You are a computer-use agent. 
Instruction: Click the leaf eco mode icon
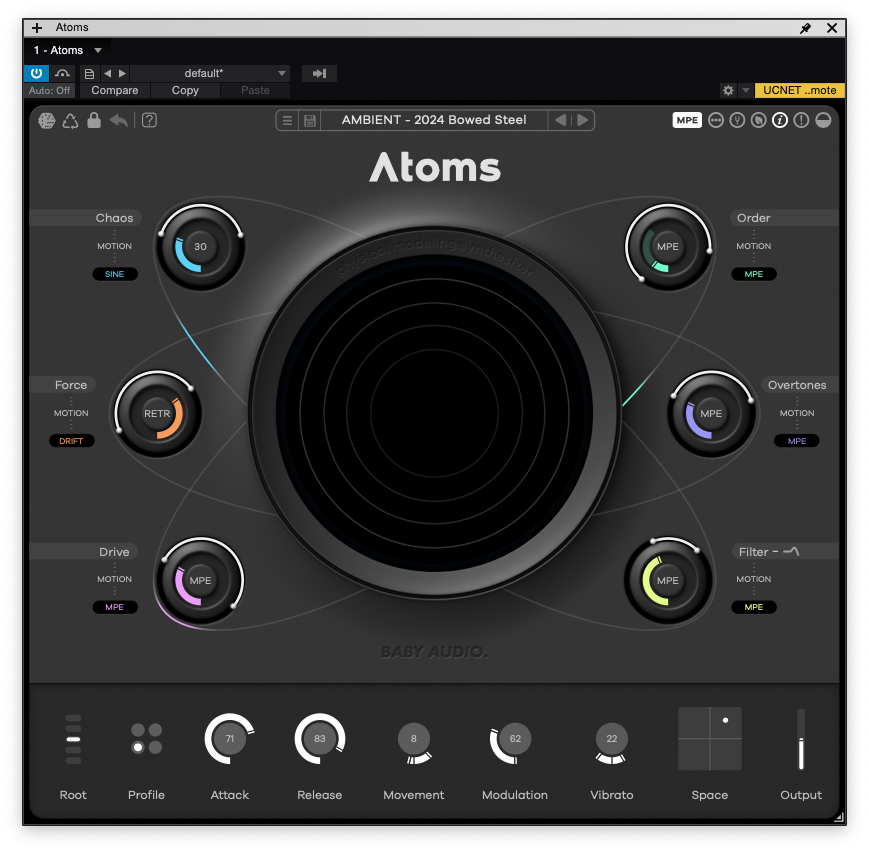(759, 120)
